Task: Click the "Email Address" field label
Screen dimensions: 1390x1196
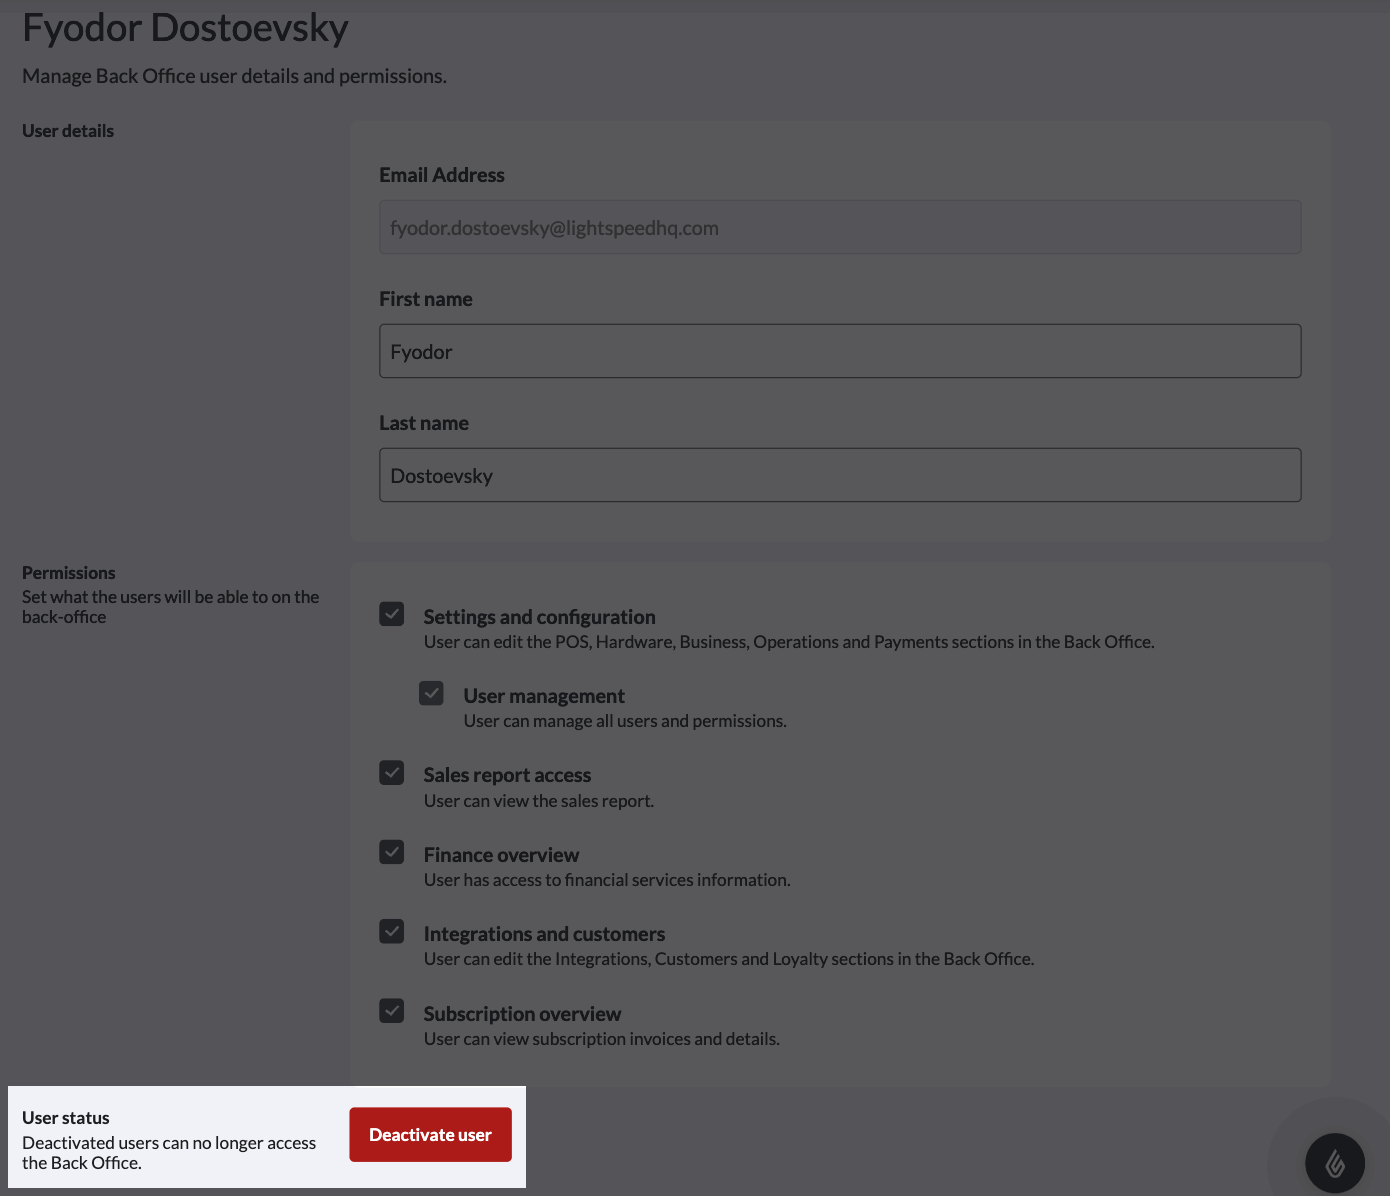Action: pyautogui.click(x=442, y=175)
